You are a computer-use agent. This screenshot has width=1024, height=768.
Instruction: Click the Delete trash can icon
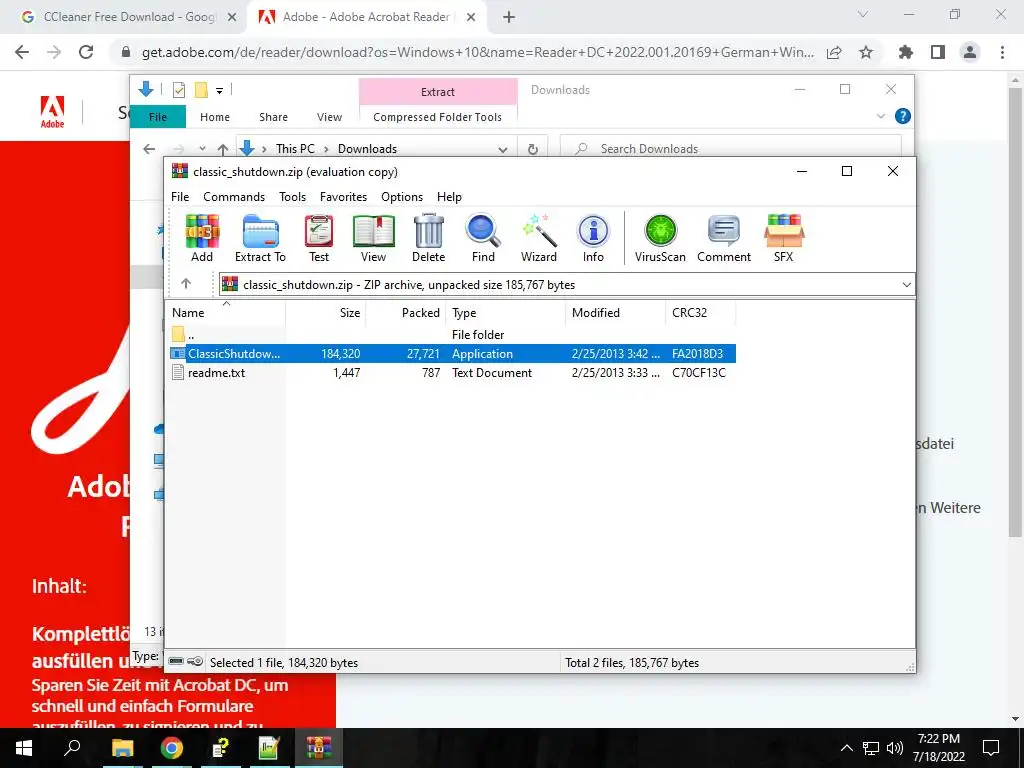[428, 238]
